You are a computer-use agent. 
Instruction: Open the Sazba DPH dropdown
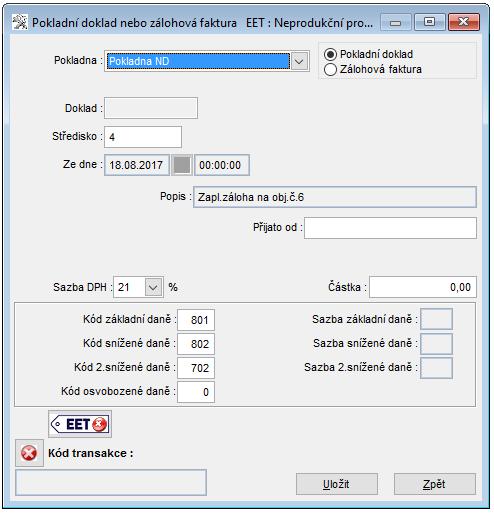point(153,287)
